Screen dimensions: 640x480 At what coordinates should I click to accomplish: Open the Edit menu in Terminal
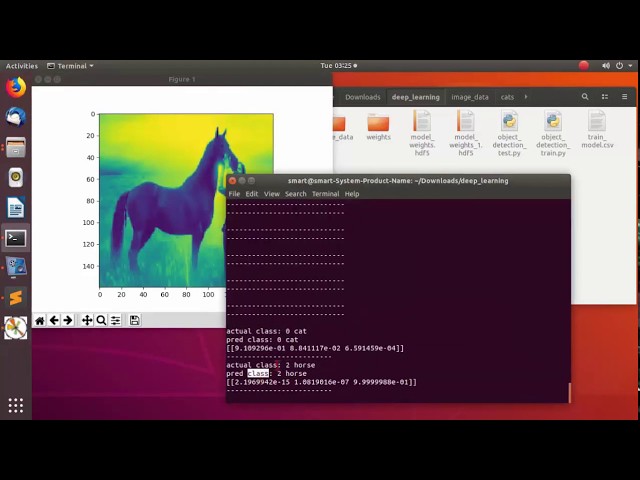tap(251, 194)
